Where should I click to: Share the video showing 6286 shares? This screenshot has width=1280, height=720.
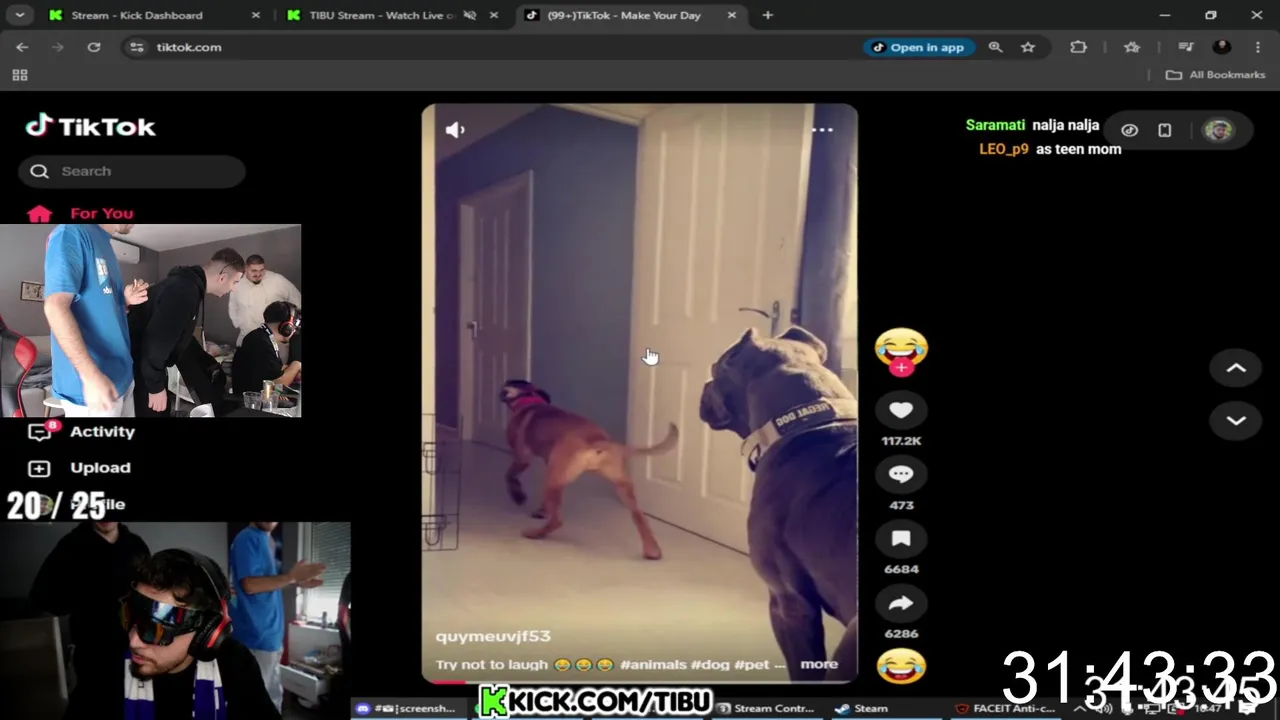tap(901, 603)
